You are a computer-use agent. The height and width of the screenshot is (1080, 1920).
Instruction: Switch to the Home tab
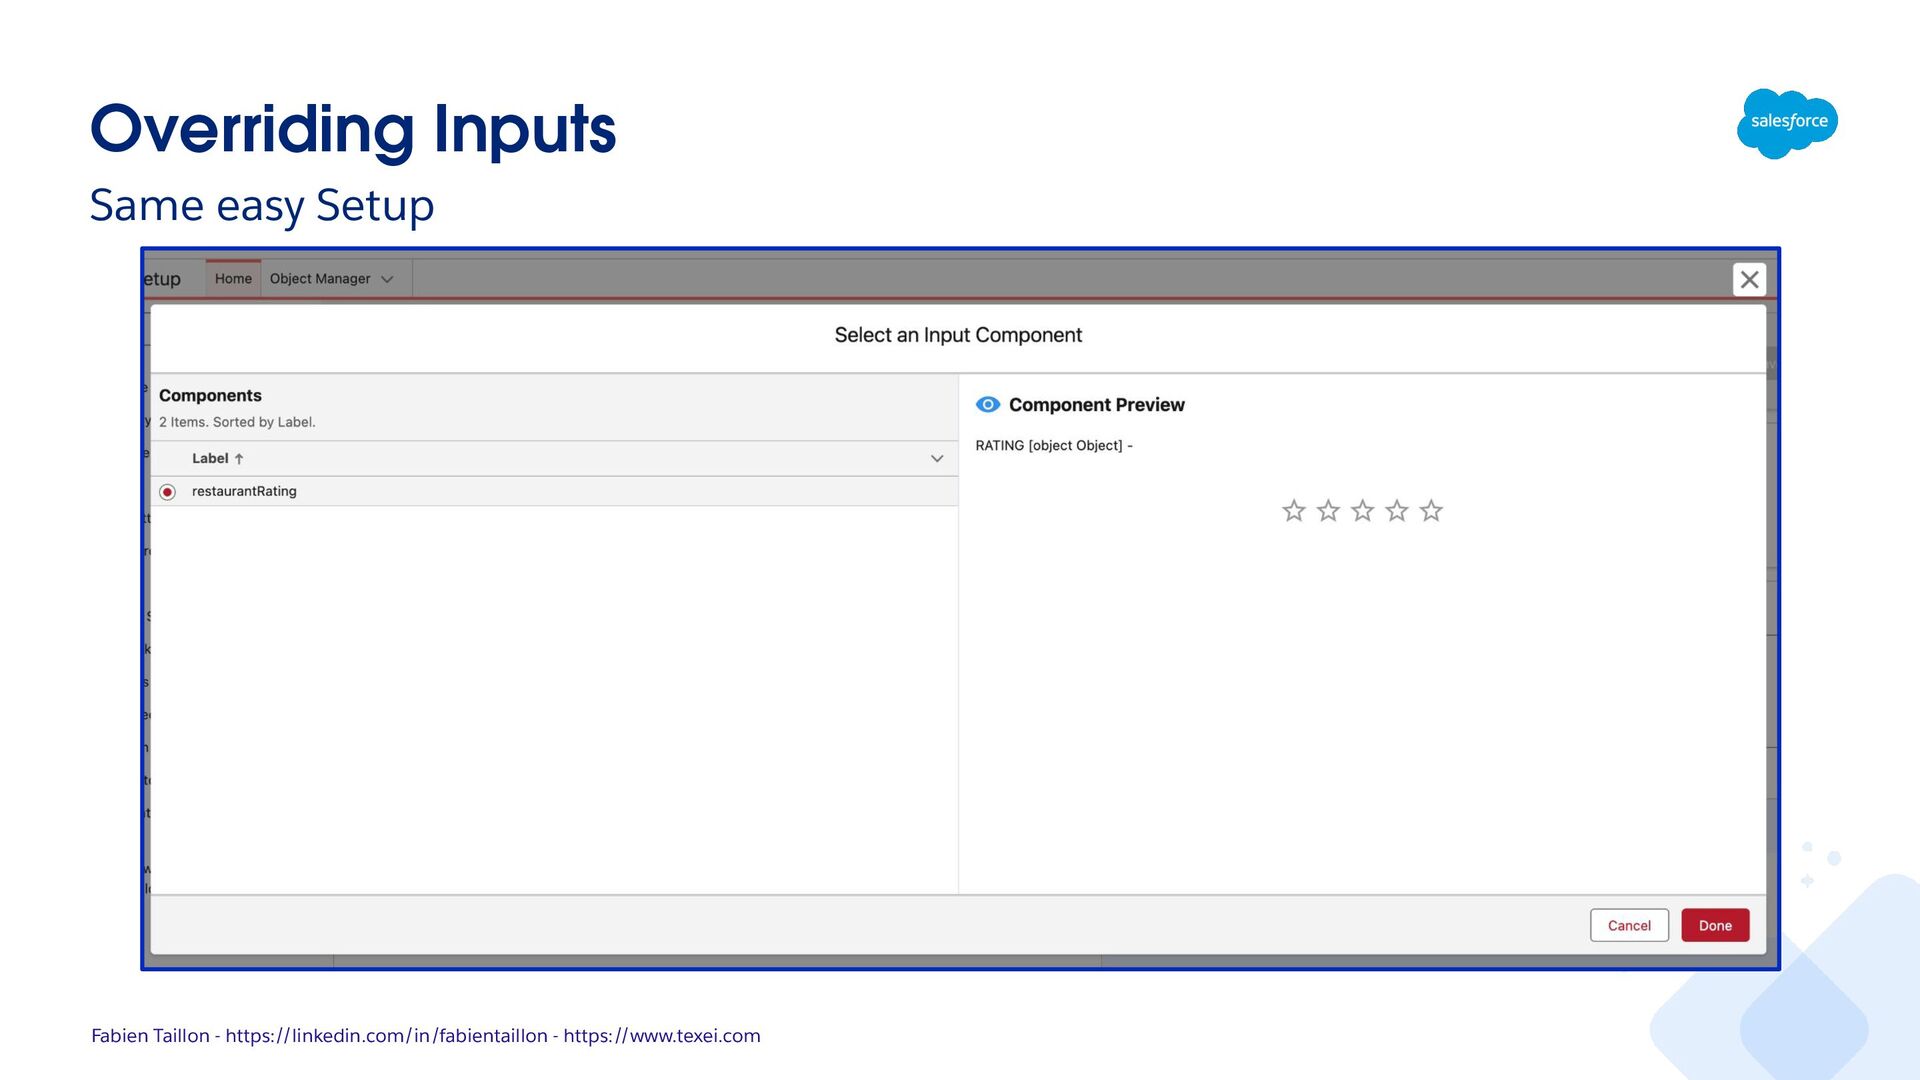(x=233, y=279)
